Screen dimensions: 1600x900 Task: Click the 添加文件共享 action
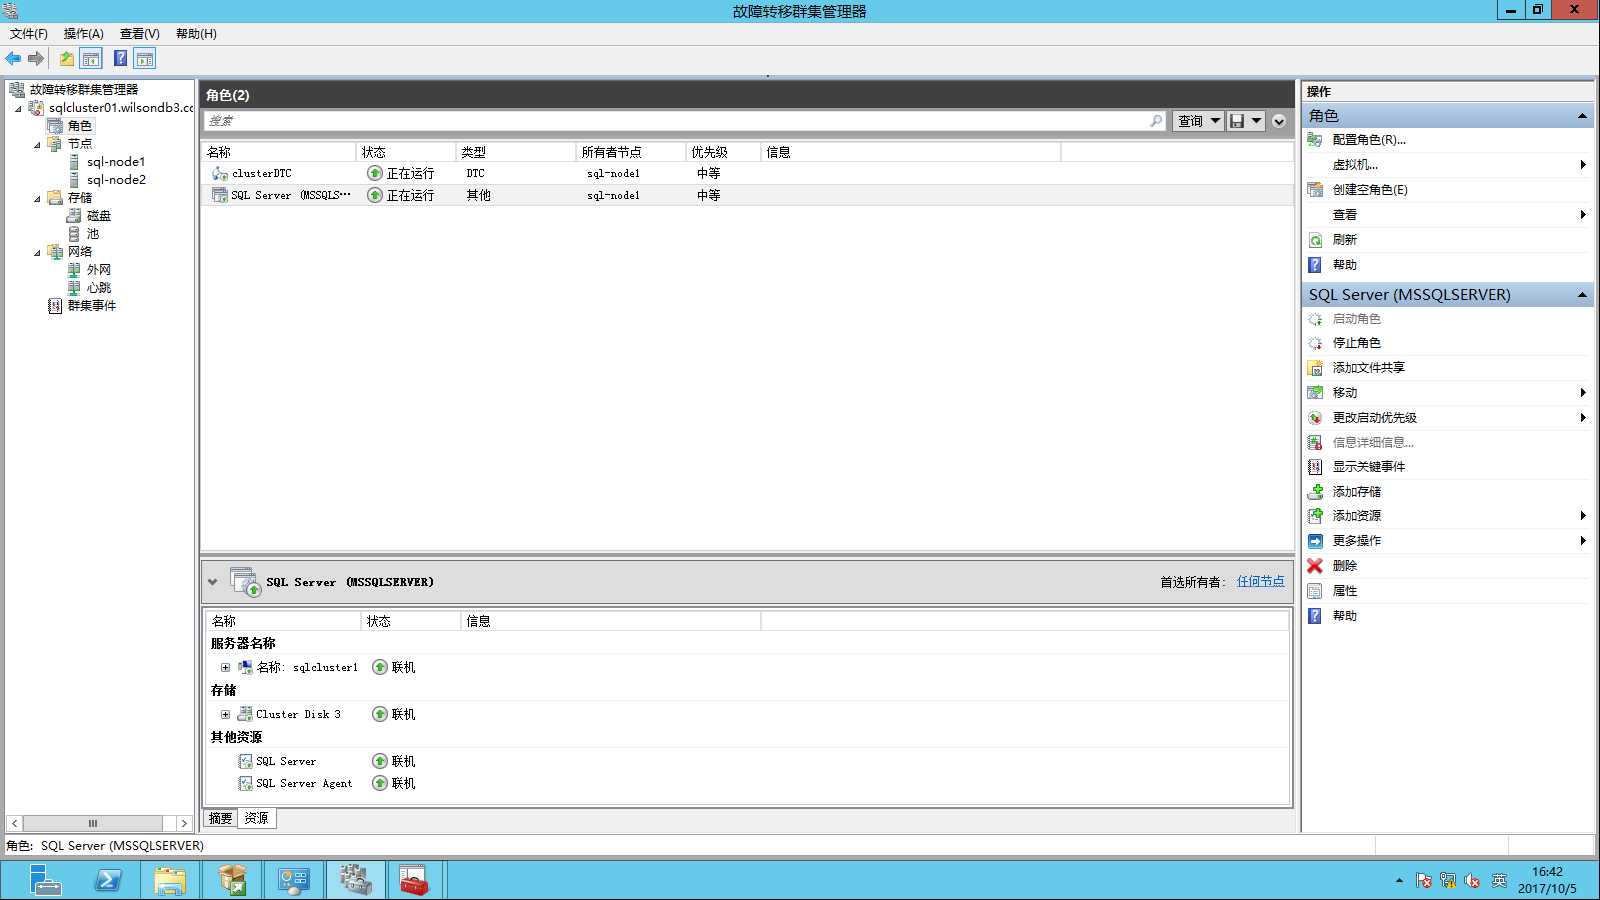point(1368,368)
